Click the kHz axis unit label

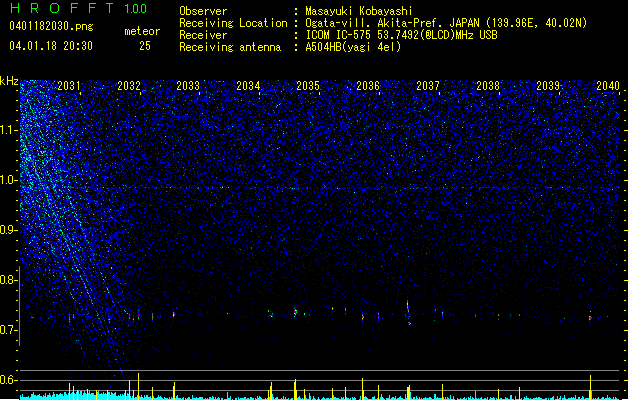click(9, 81)
